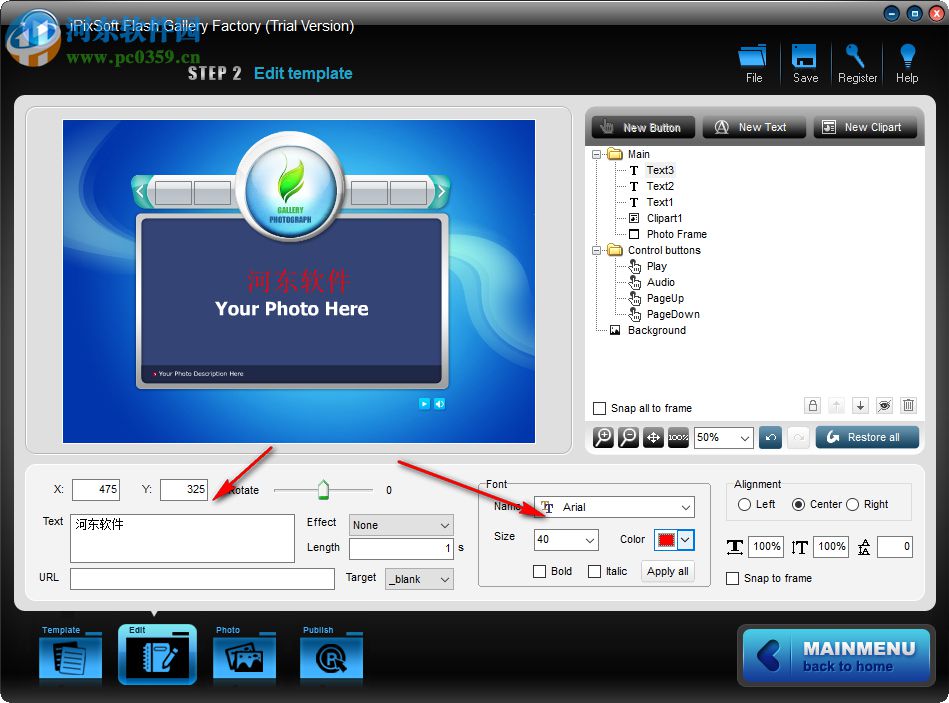Click the Restore all button

click(x=866, y=437)
